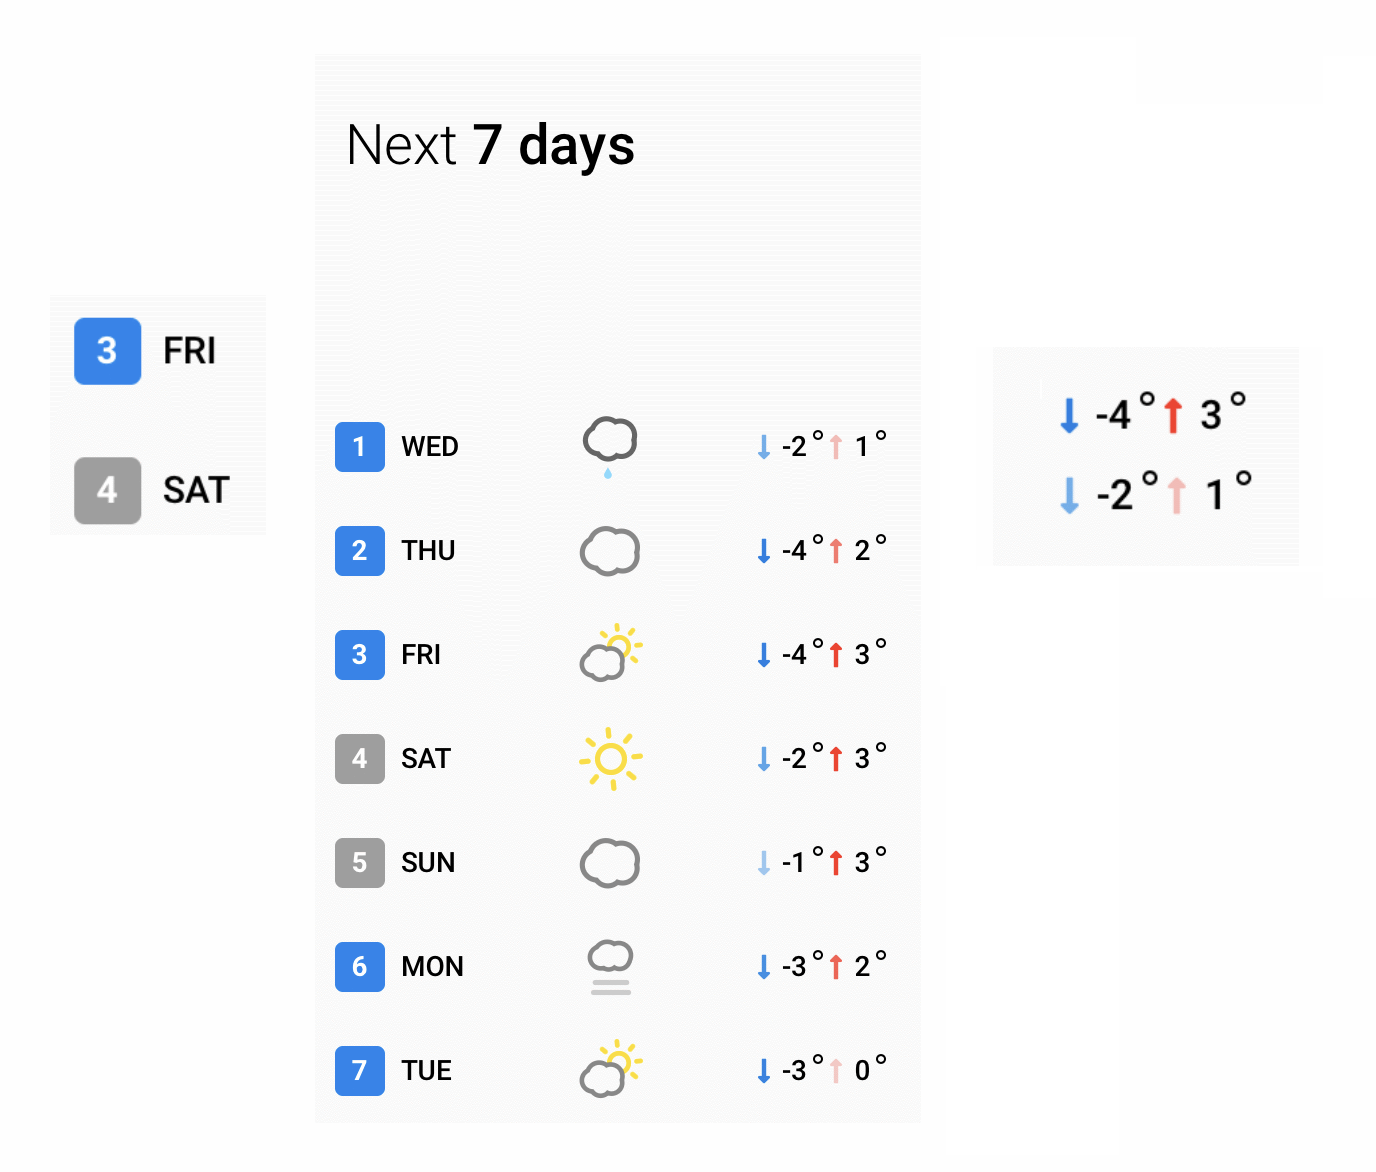Click Thursday's low temperature -4°
This screenshot has height=1172, width=1376.
(x=796, y=549)
